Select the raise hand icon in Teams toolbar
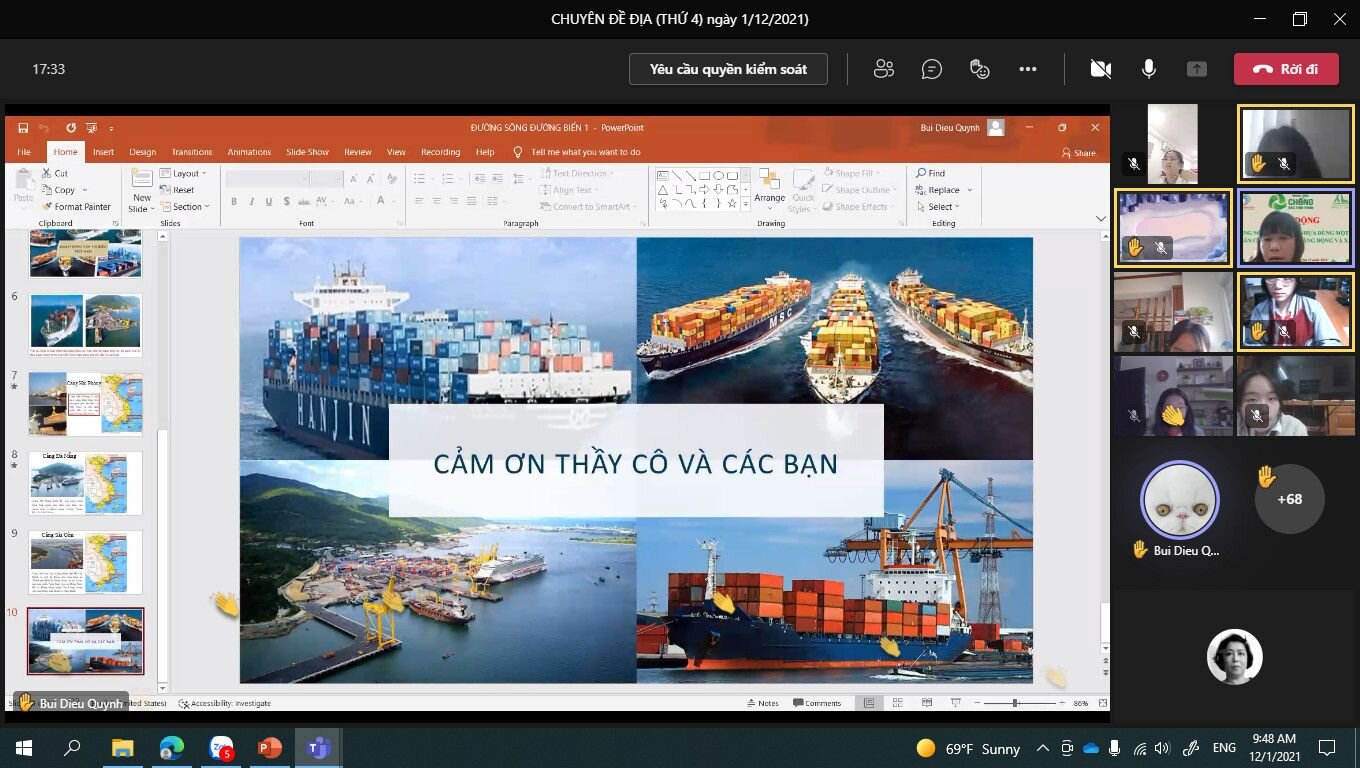Viewport: 1360px width, 768px height. pyautogui.click(x=979, y=69)
